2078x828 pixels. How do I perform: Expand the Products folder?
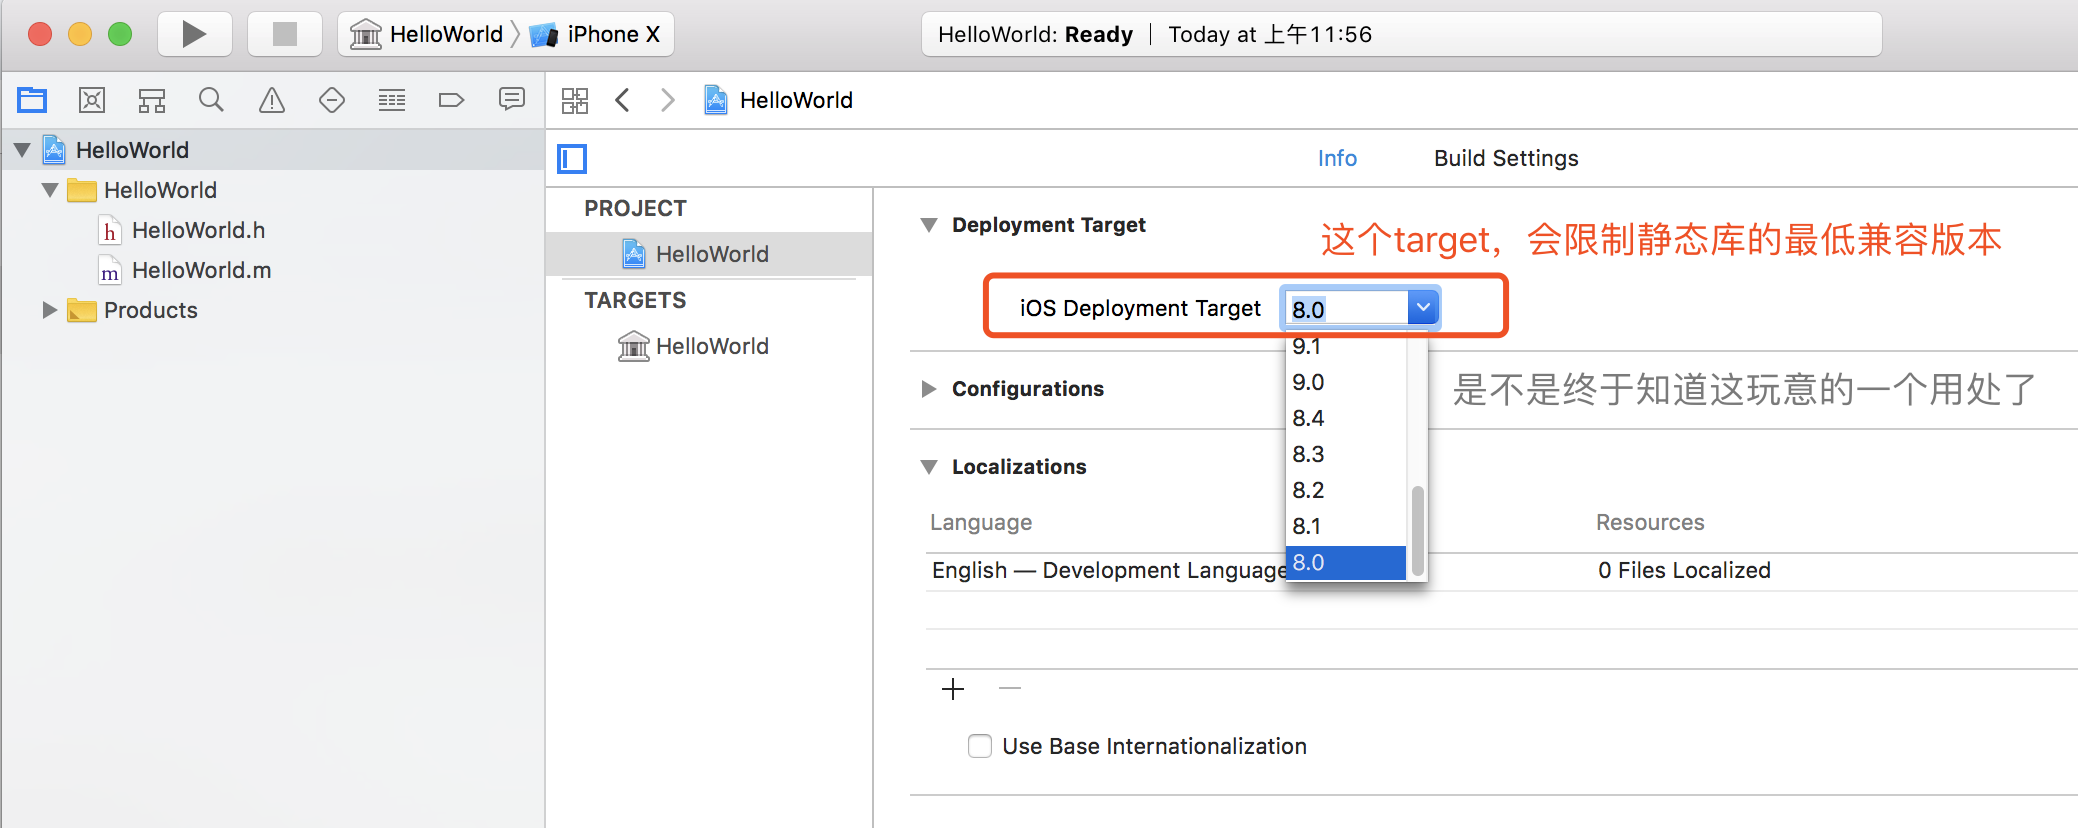(x=50, y=310)
